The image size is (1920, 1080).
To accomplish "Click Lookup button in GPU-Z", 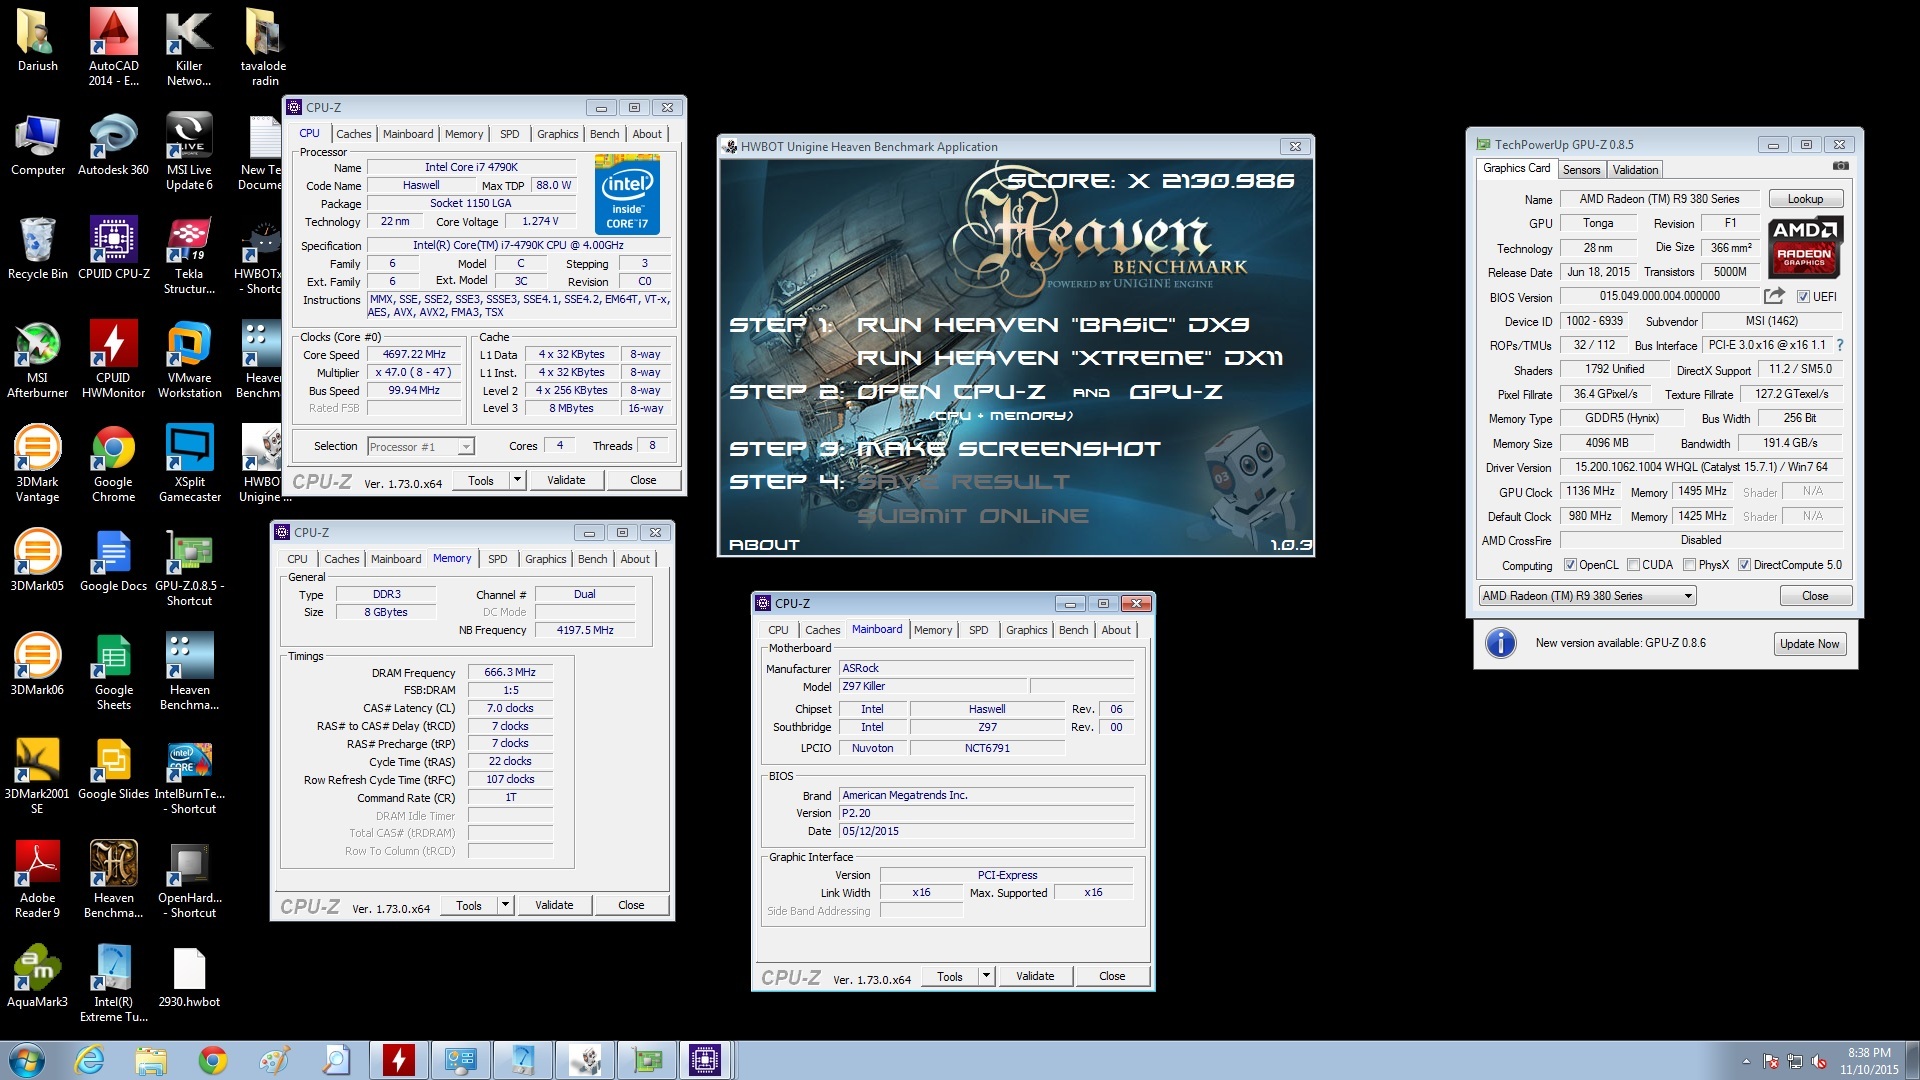I will click(x=1805, y=199).
